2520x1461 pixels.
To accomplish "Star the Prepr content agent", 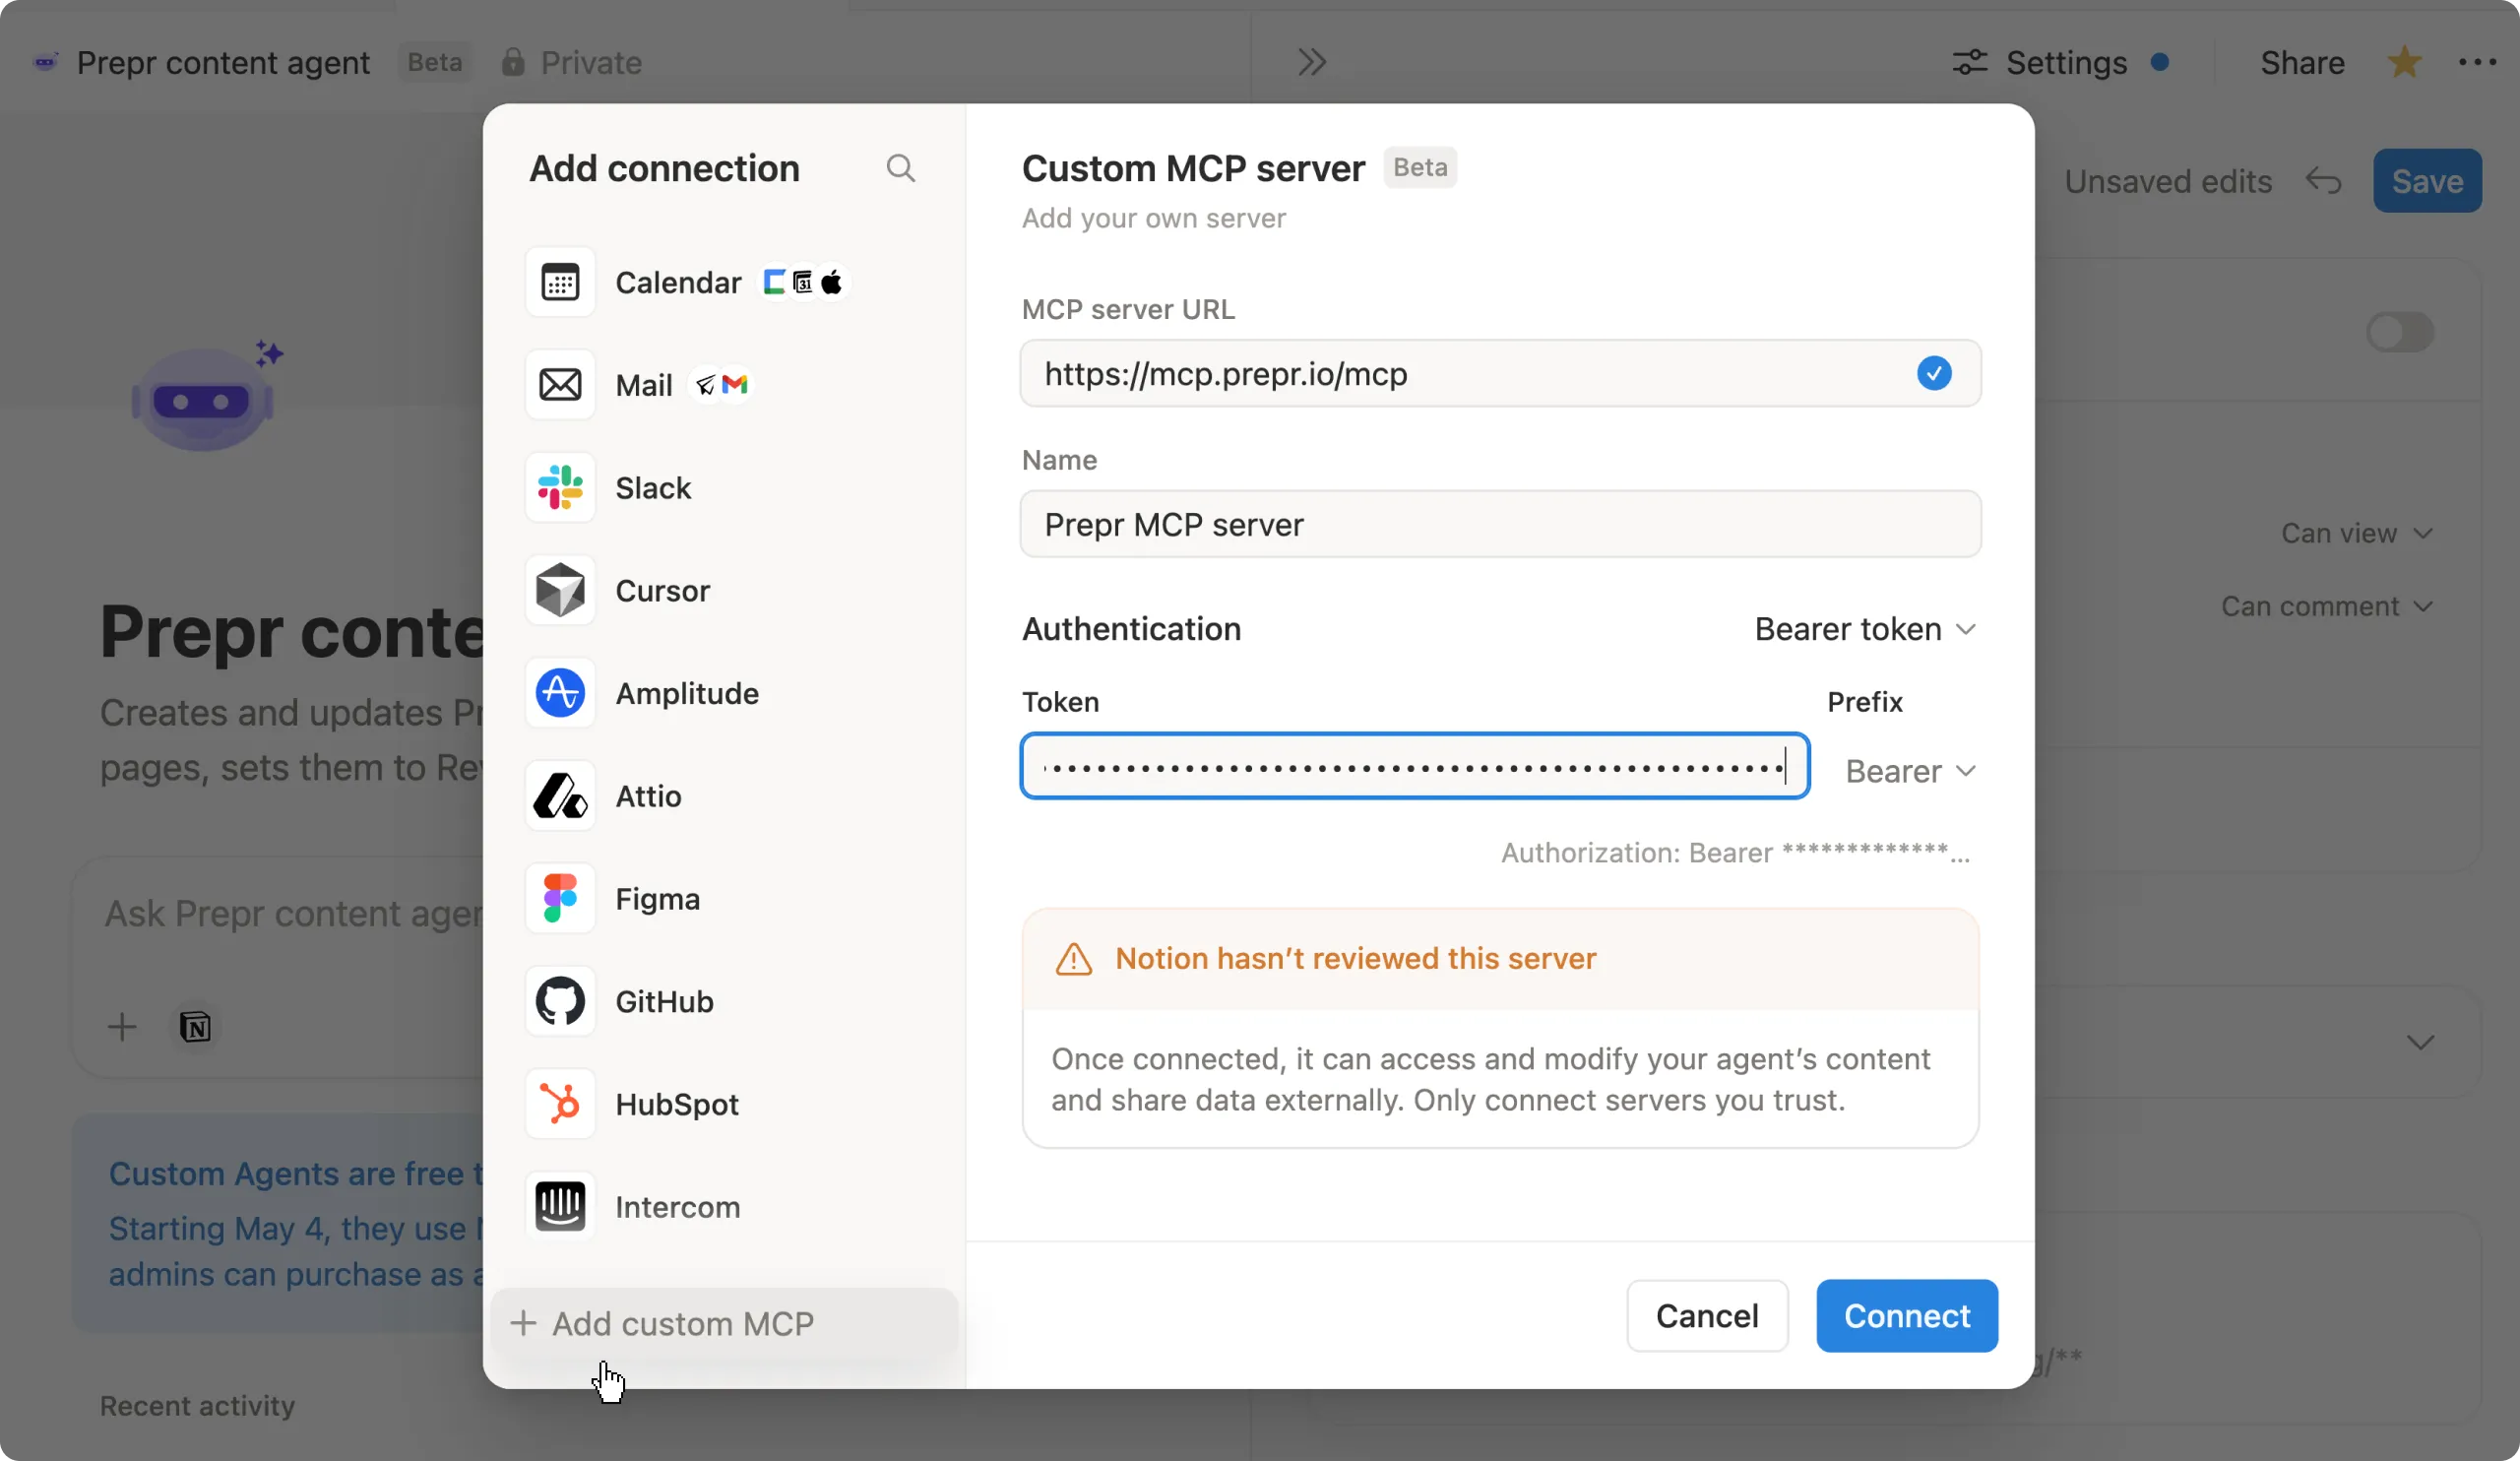I will pos(2404,62).
